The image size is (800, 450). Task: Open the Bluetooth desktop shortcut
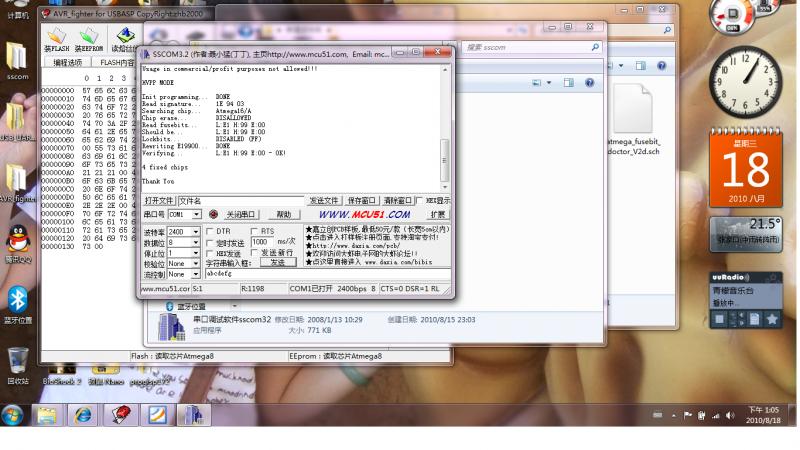point(17,301)
